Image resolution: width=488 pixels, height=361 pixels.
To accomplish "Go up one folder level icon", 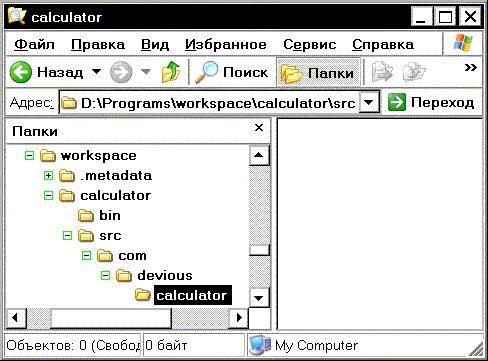I will tap(171, 72).
